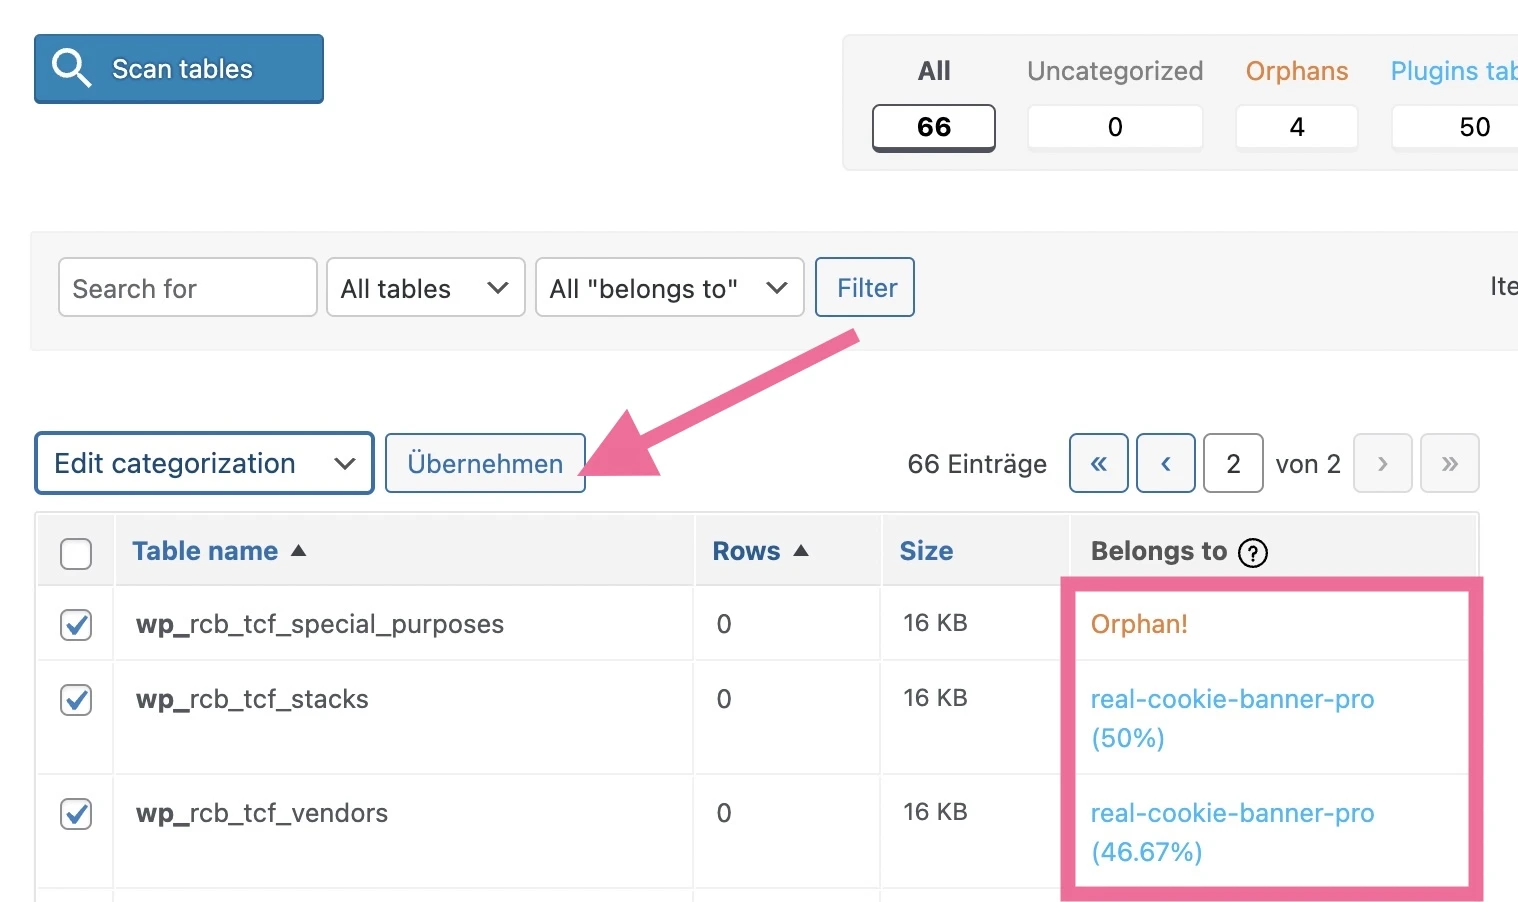The width and height of the screenshot is (1518, 902).
Task: Go to the next page of entries
Action: pos(1383,463)
